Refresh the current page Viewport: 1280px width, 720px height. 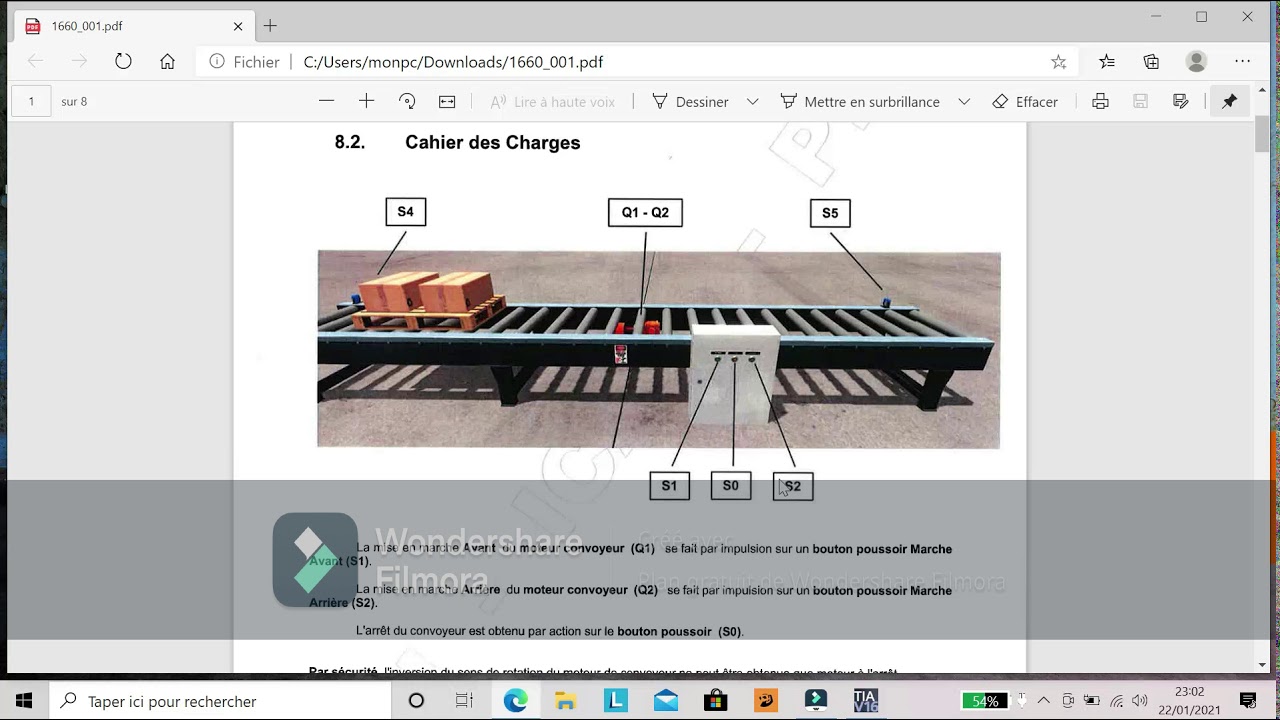123,61
